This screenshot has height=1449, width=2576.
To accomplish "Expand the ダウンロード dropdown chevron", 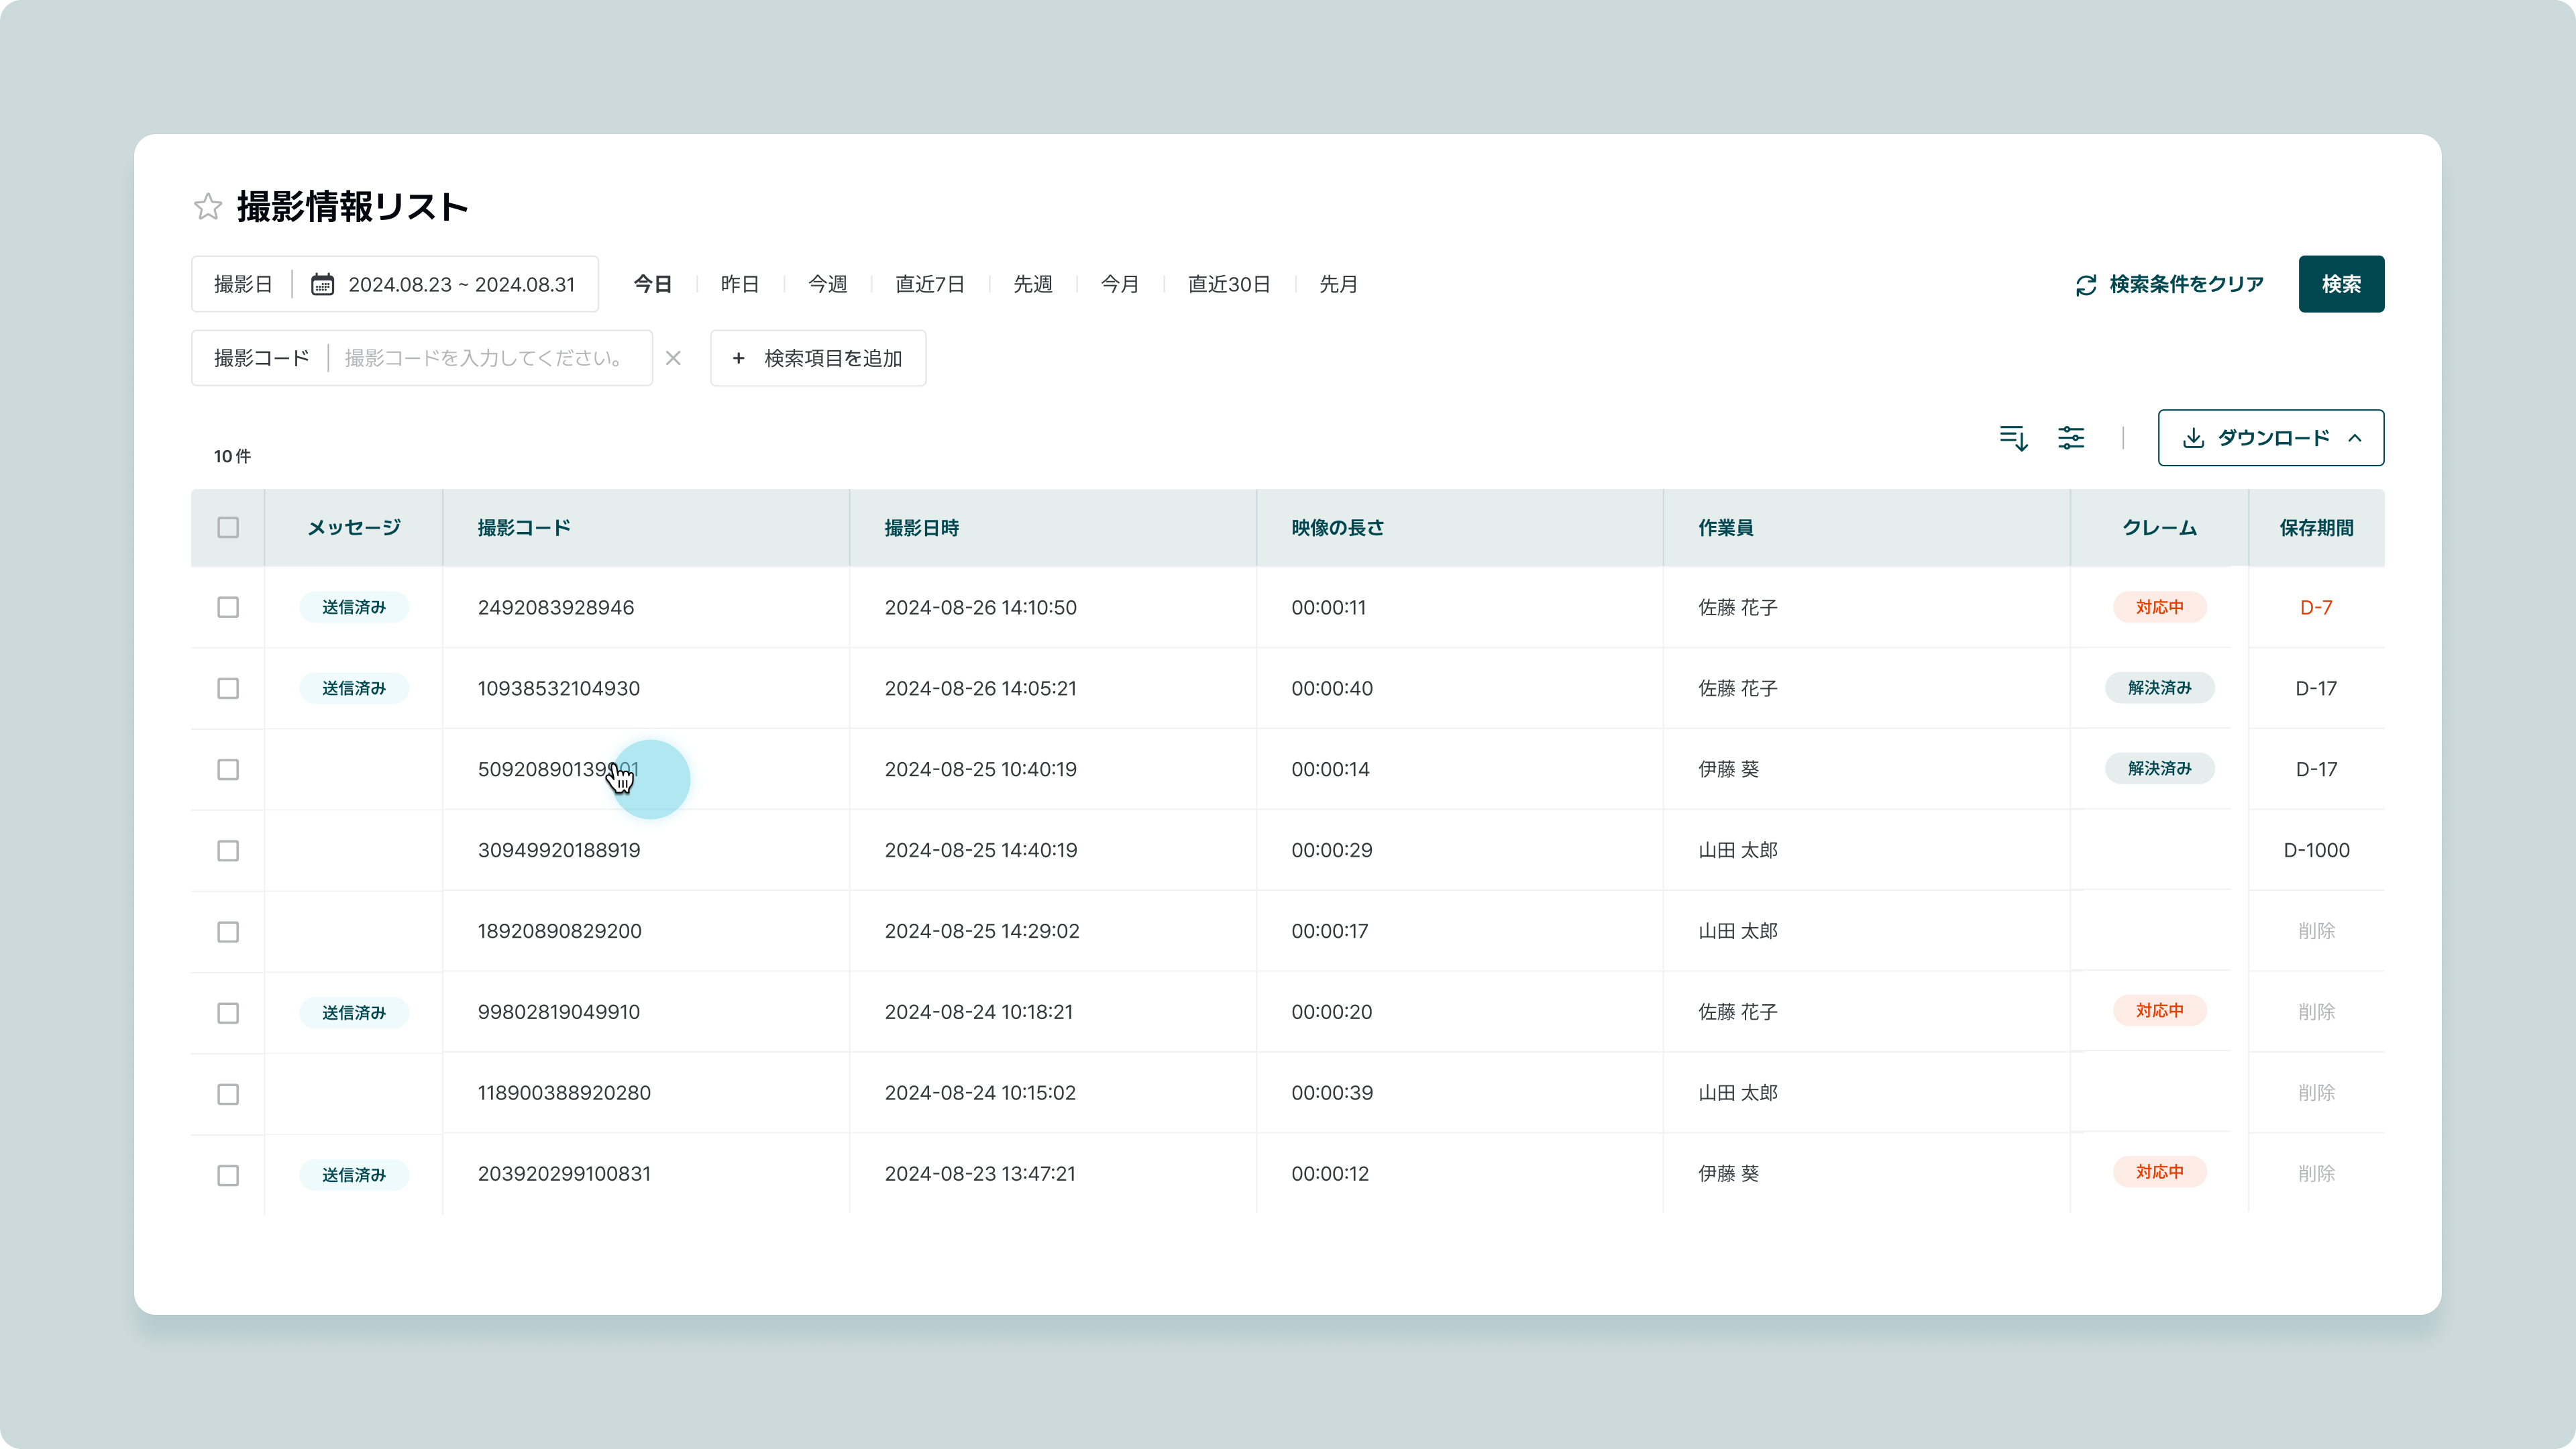I will [2355, 438].
